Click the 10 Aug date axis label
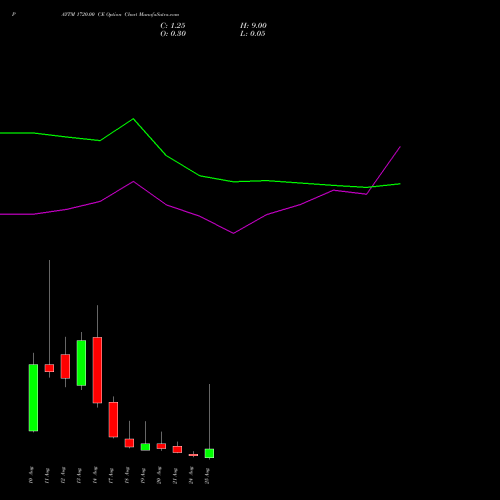 coord(31,475)
